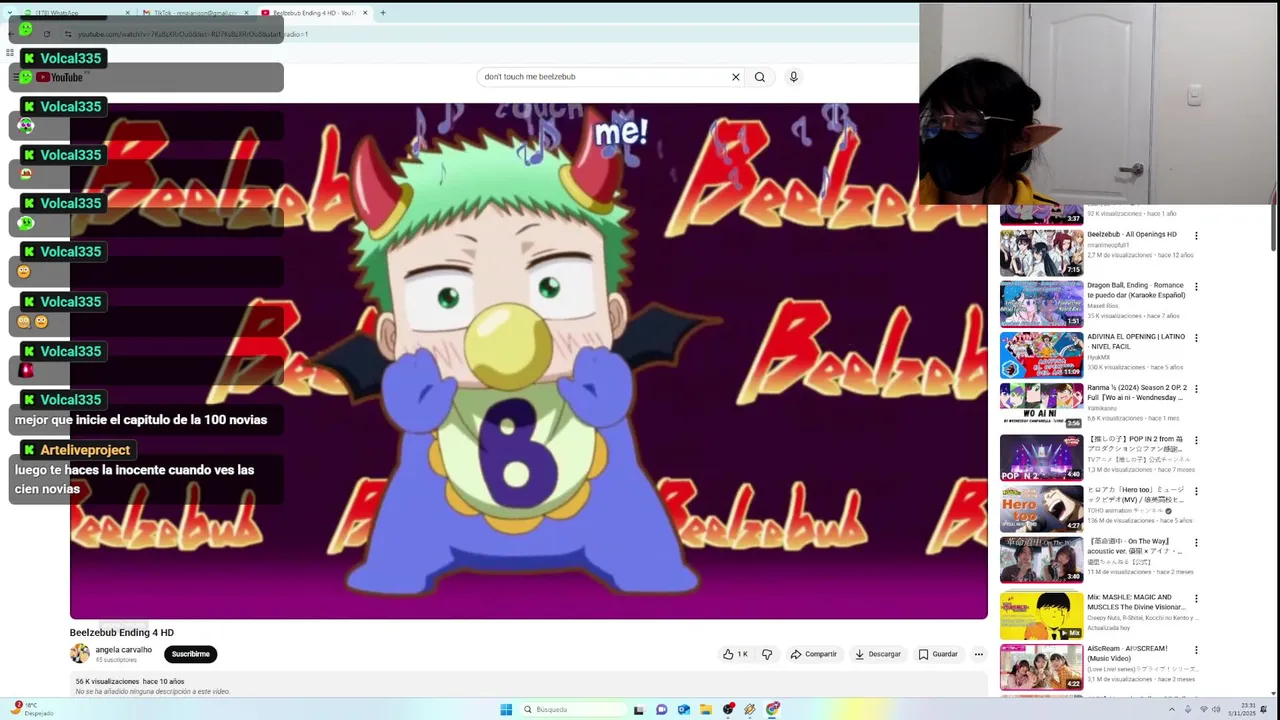The width and height of the screenshot is (1280, 720).
Task: Click the Descargar download button
Action: pyautogui.click(x=877, y=654)
